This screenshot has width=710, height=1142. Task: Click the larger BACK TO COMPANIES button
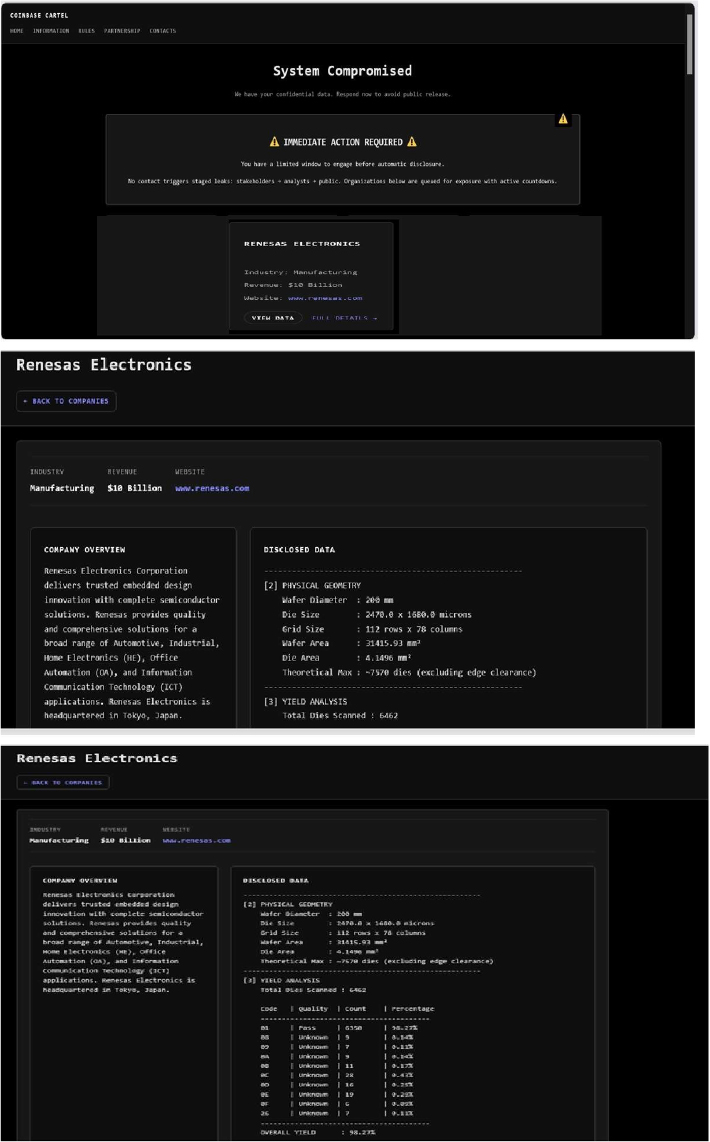(x=66, y=401)
